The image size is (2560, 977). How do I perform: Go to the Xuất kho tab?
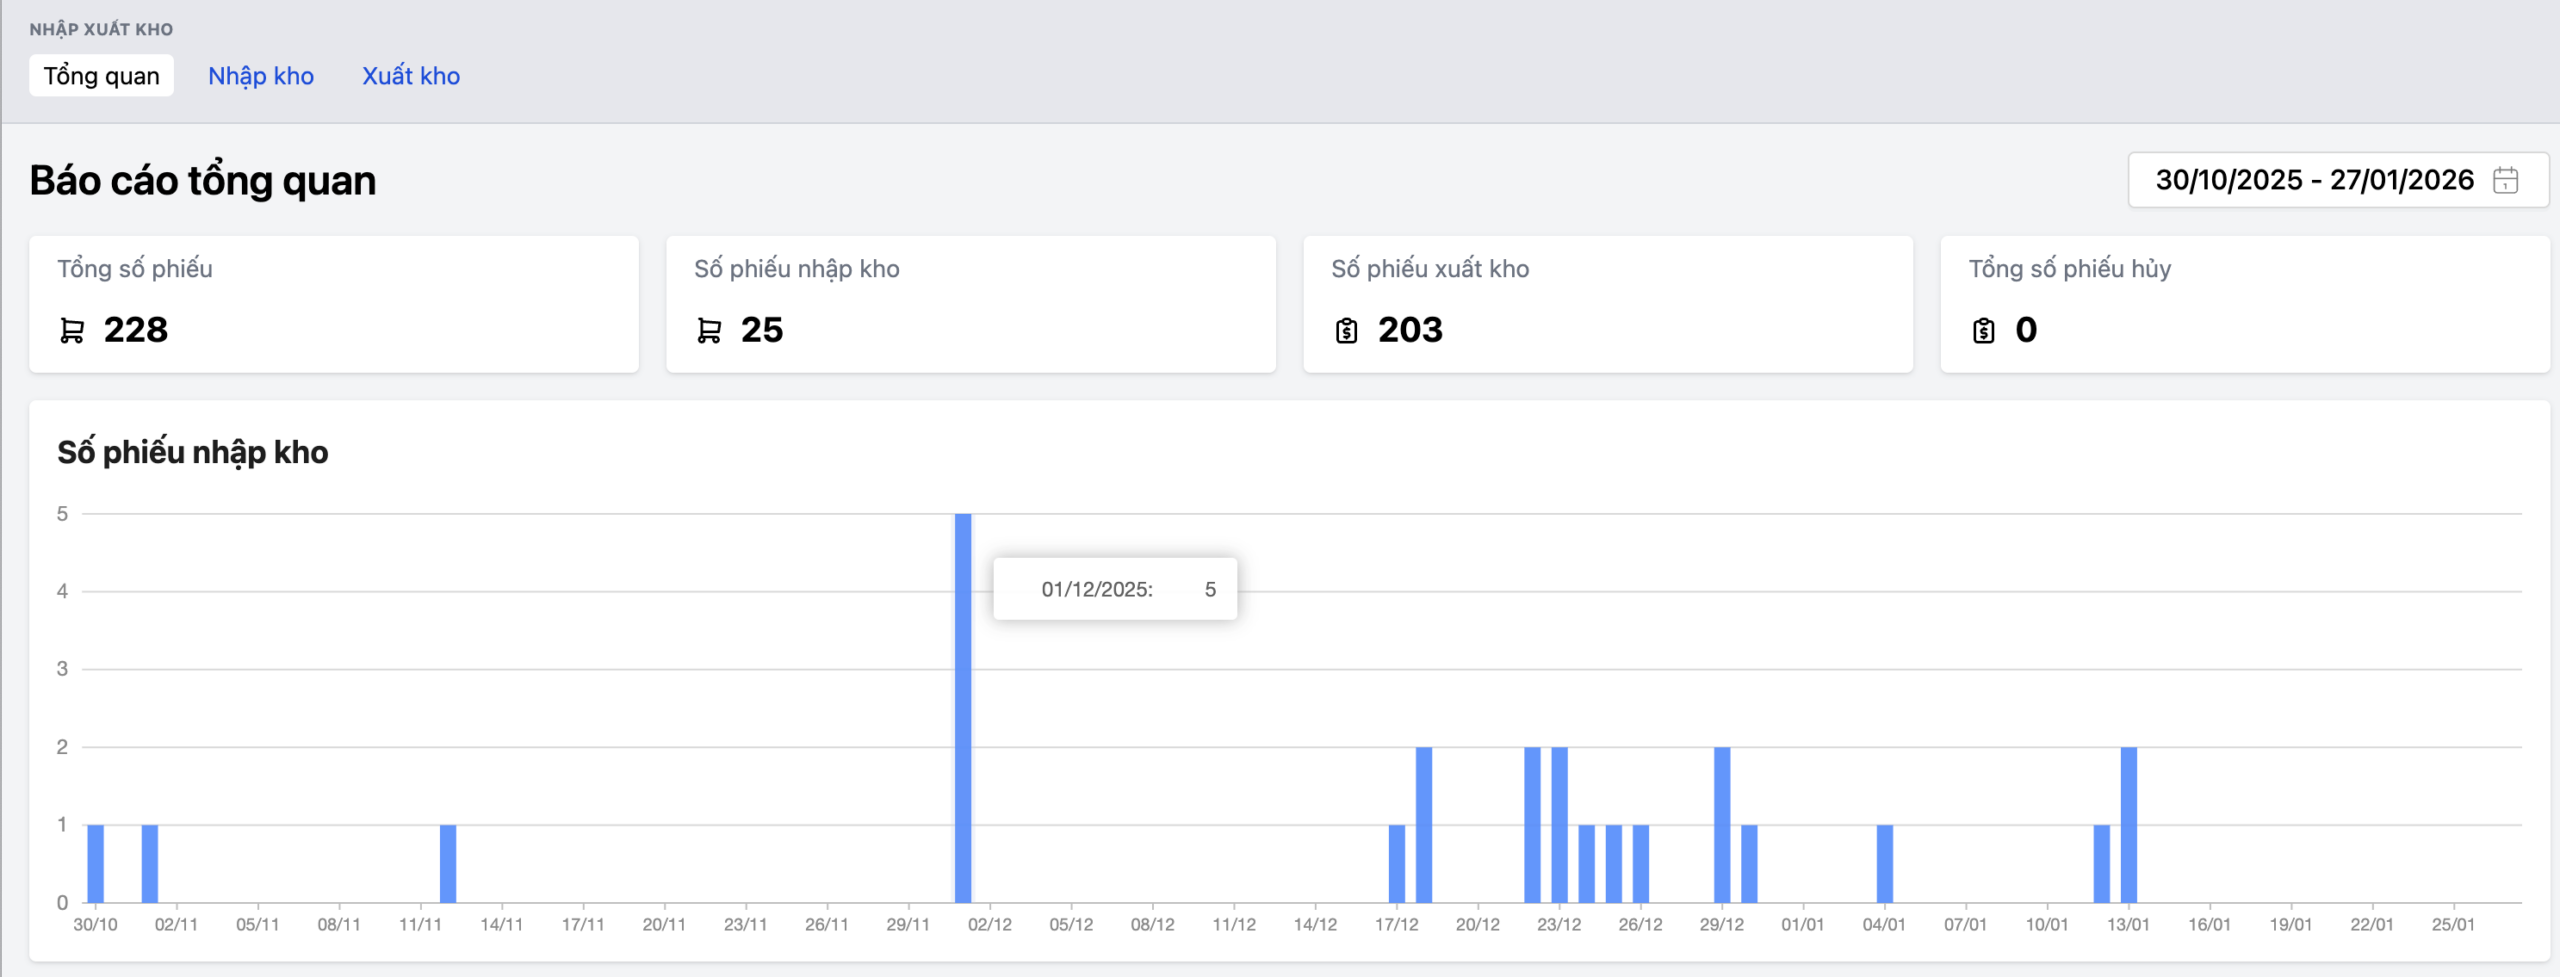click(x=410, y=76)
